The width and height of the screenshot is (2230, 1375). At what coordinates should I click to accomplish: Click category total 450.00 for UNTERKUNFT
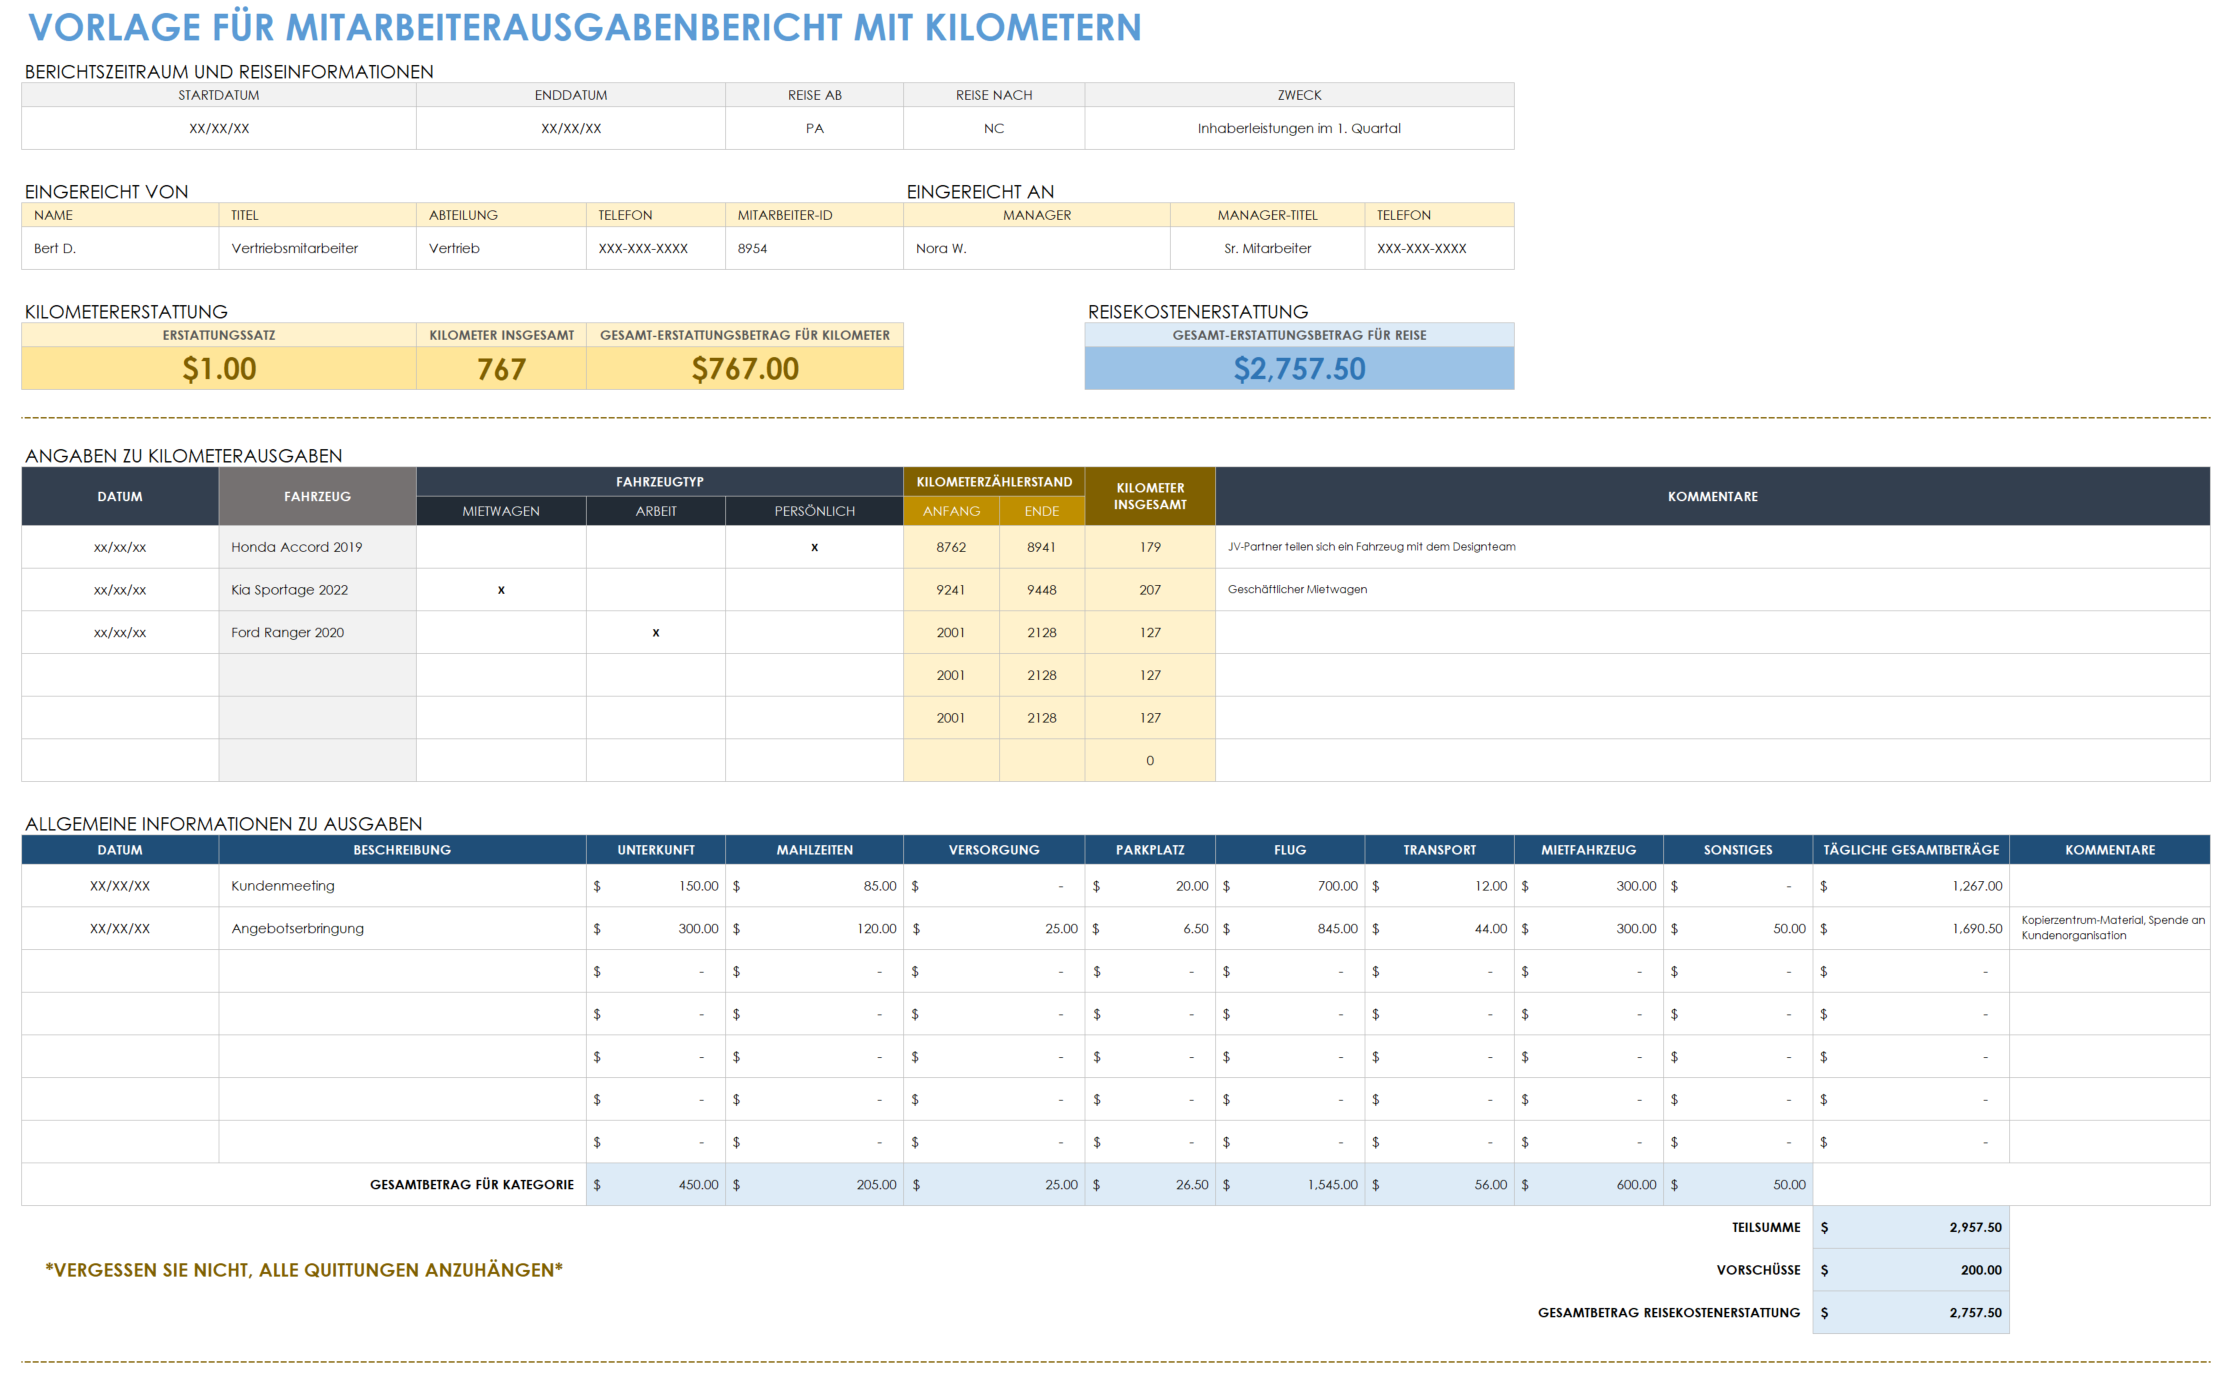[x=656, y=1184]
